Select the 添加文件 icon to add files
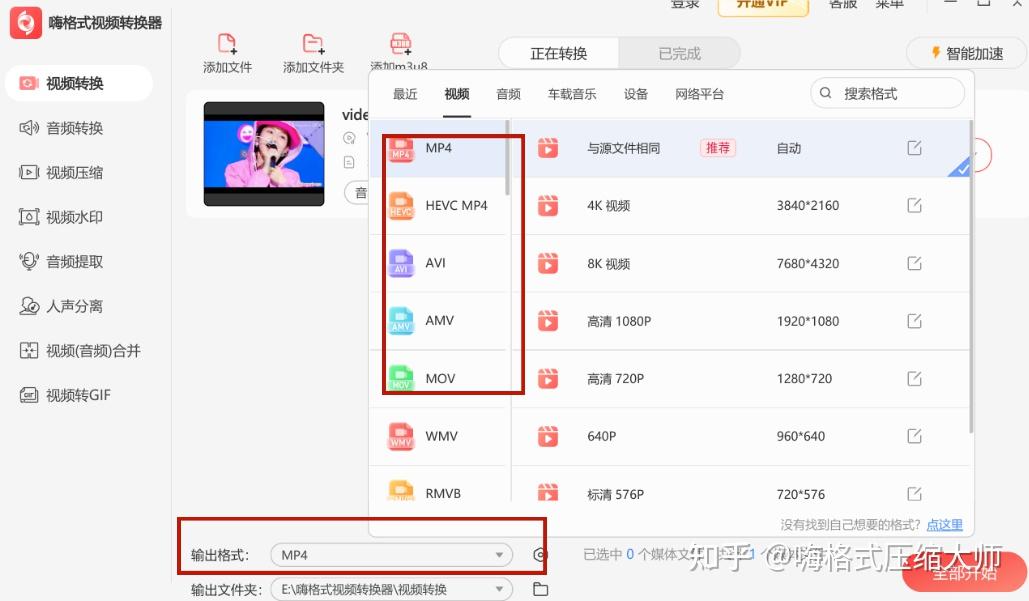 (227, 45)
